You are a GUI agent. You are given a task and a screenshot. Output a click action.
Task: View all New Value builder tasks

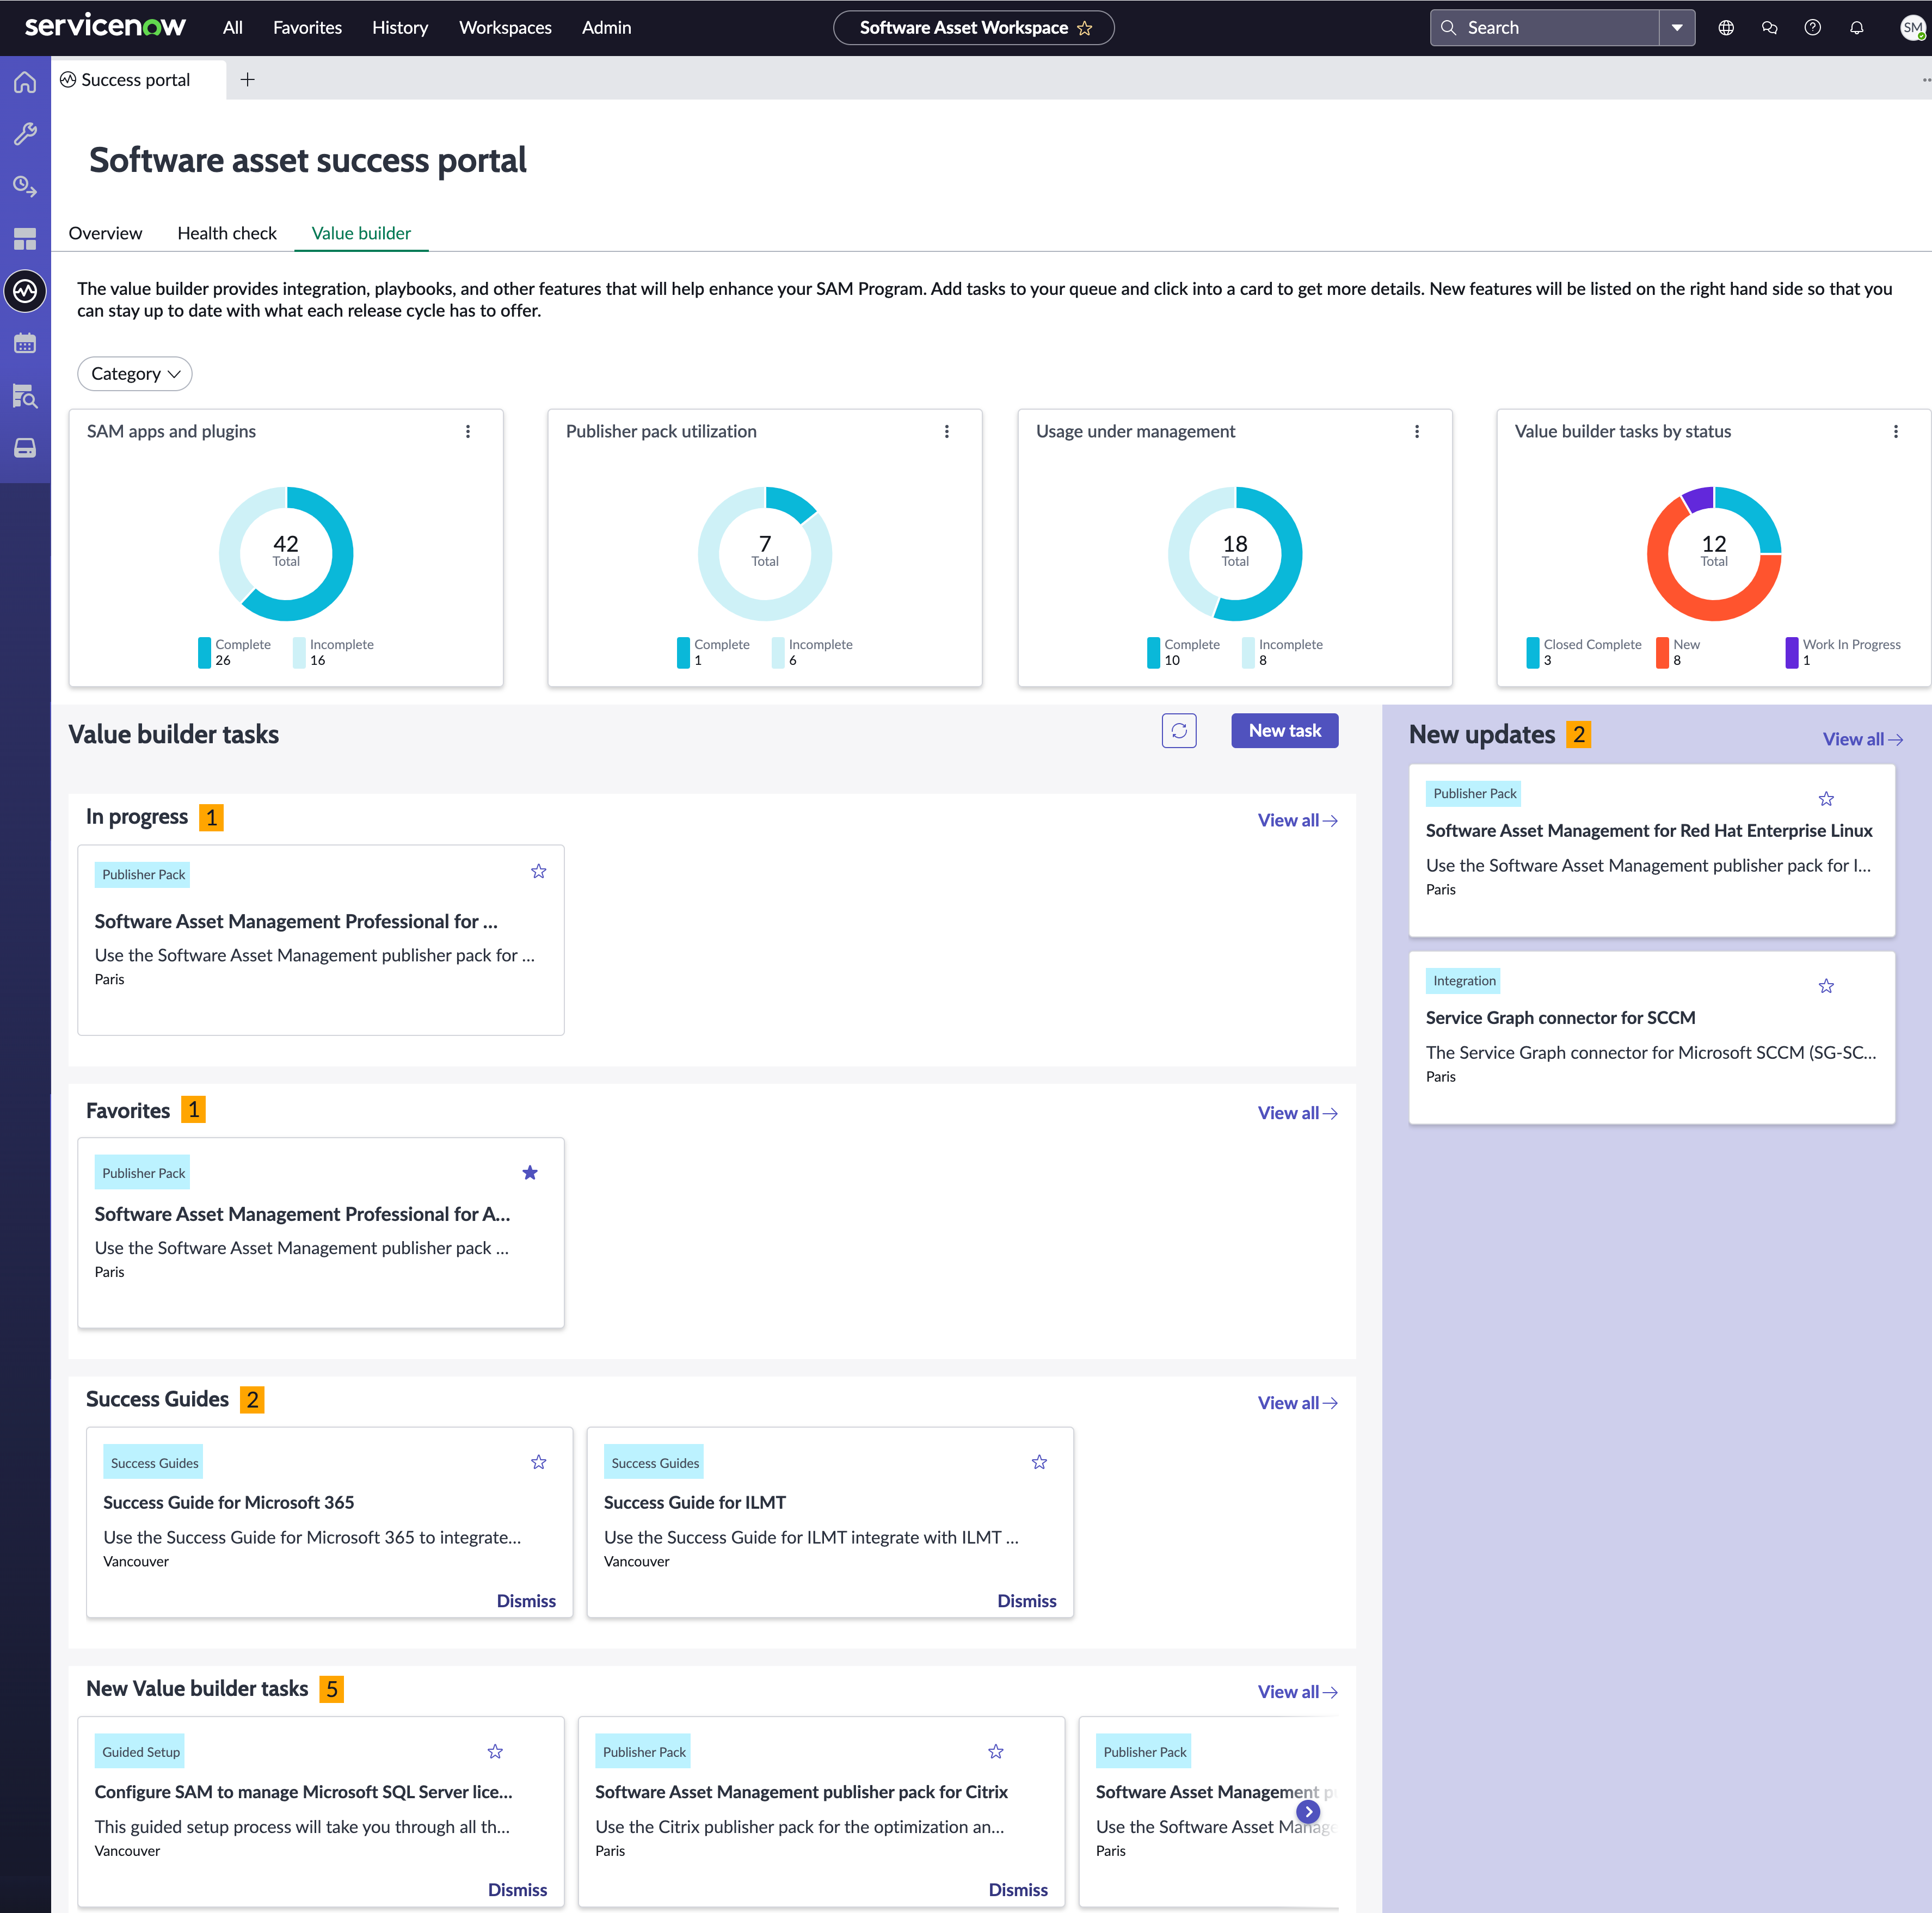[x=1297, y=1692]
